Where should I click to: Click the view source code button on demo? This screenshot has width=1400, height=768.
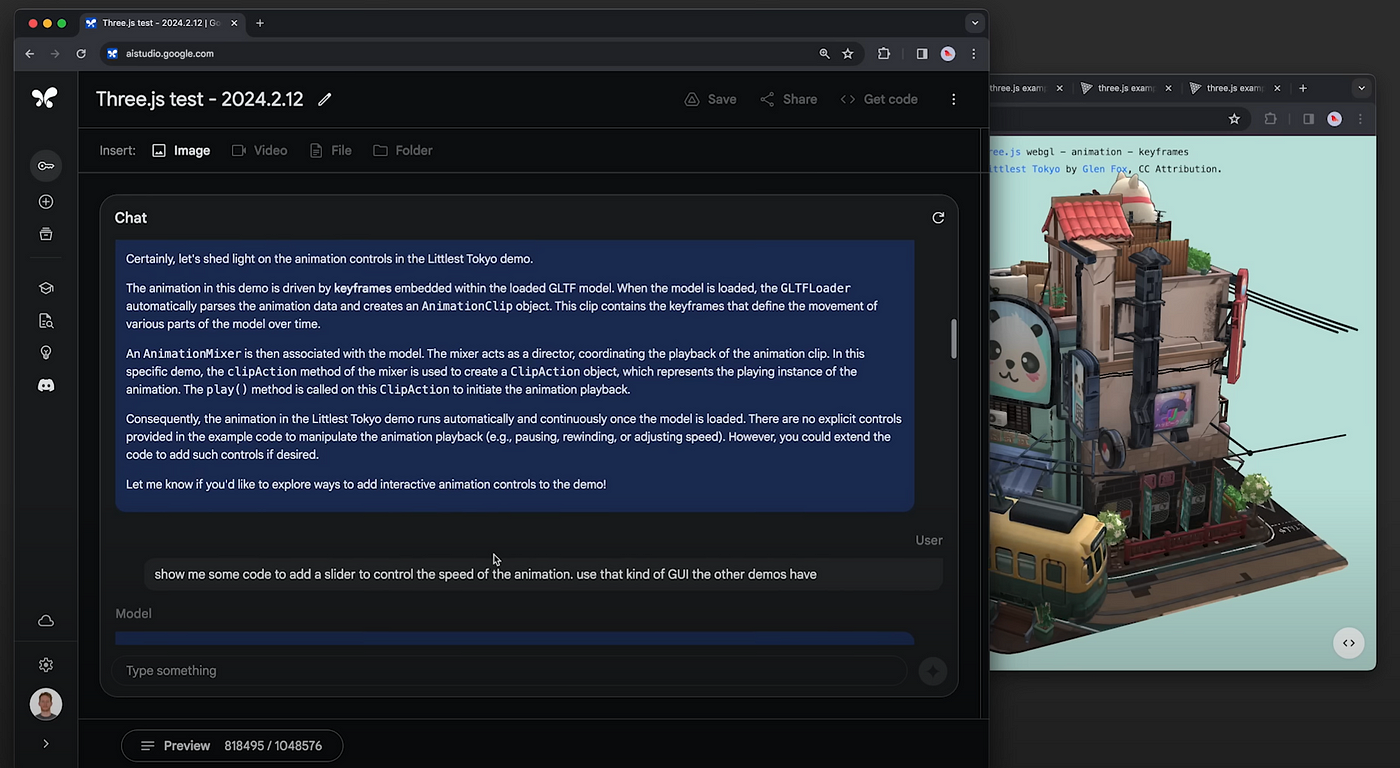pyautogui.click(x=1349, y=643)
